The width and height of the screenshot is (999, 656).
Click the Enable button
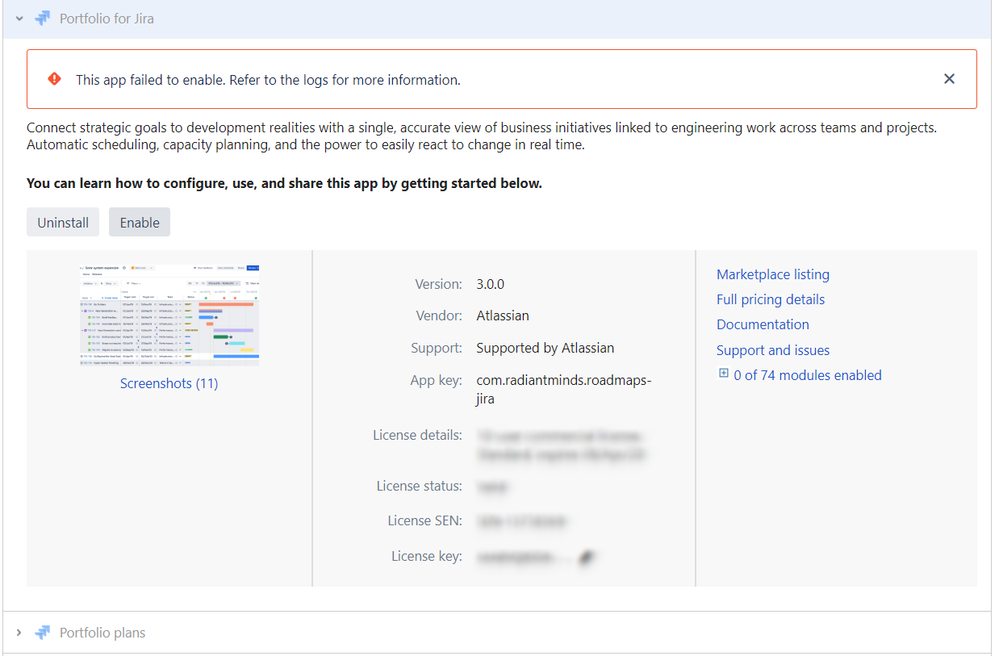[x=140, y=222]
